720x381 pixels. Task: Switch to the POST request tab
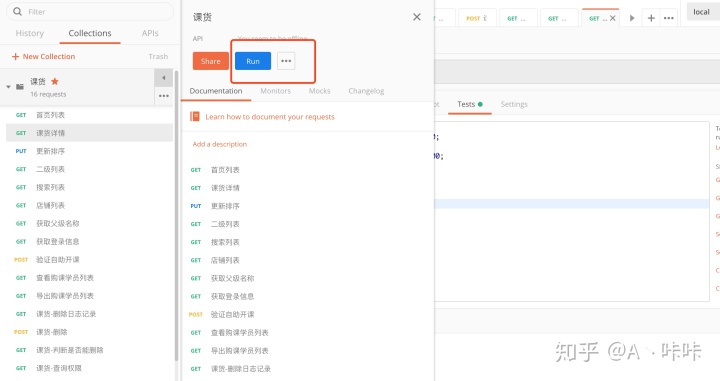click(476, 18)
